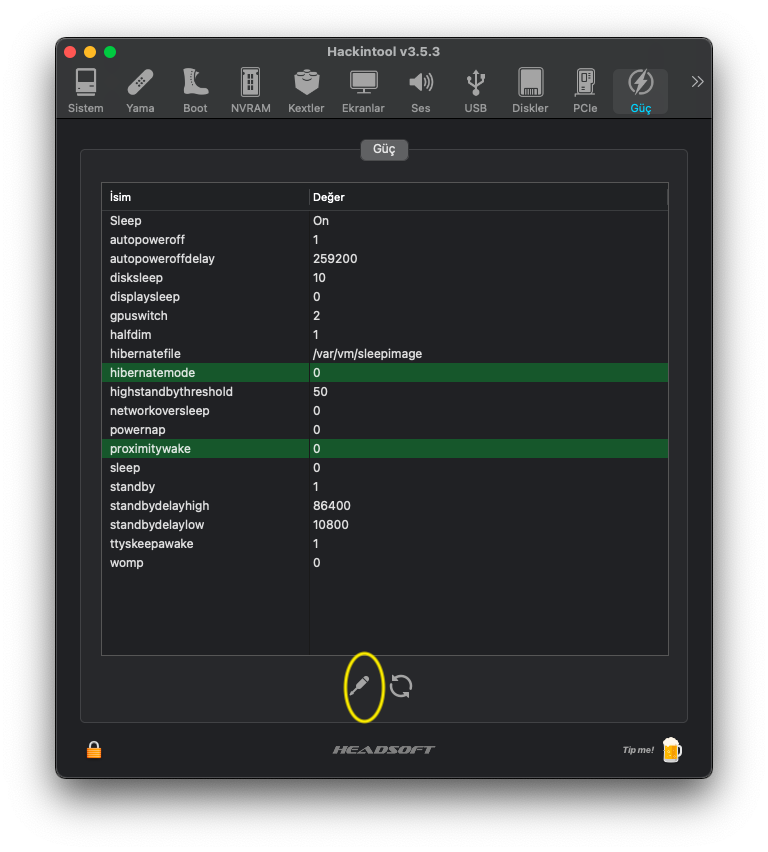768x852 pixels.
Task: Sort by the İsim column header
Action: coord(205,197)
